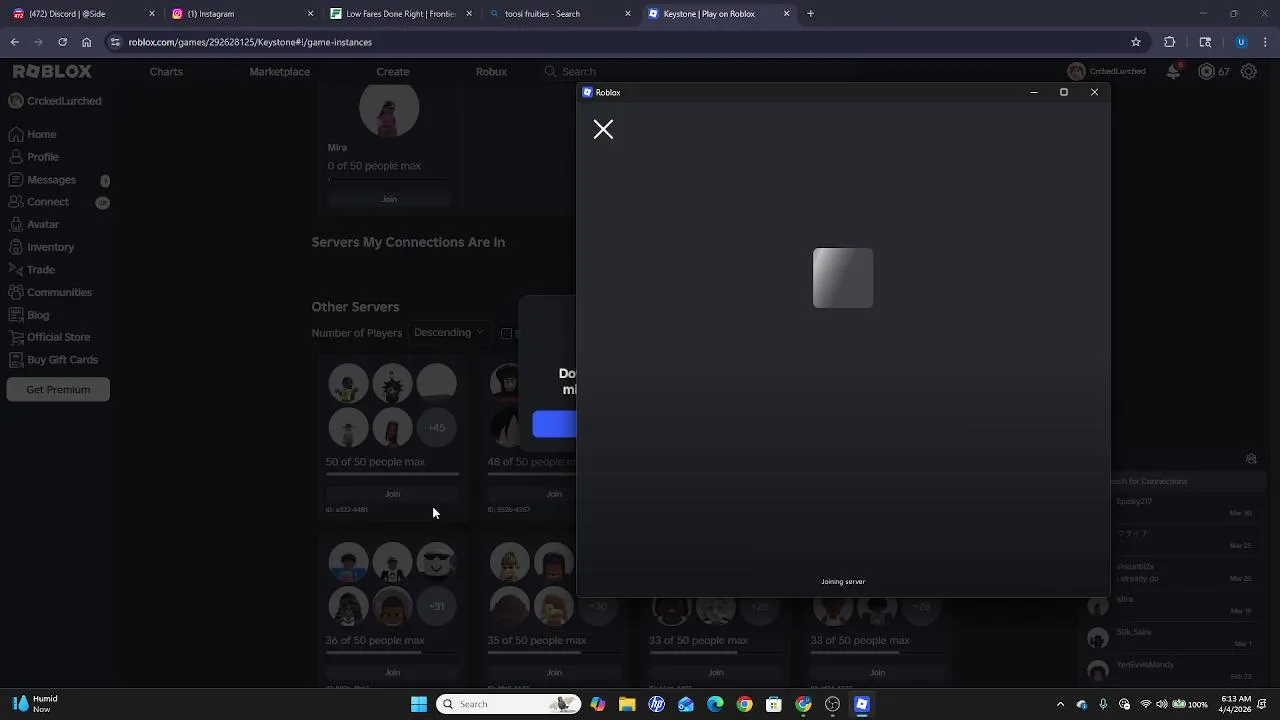Open a new browser tab
1280x720 pixels.
[810, 14]
